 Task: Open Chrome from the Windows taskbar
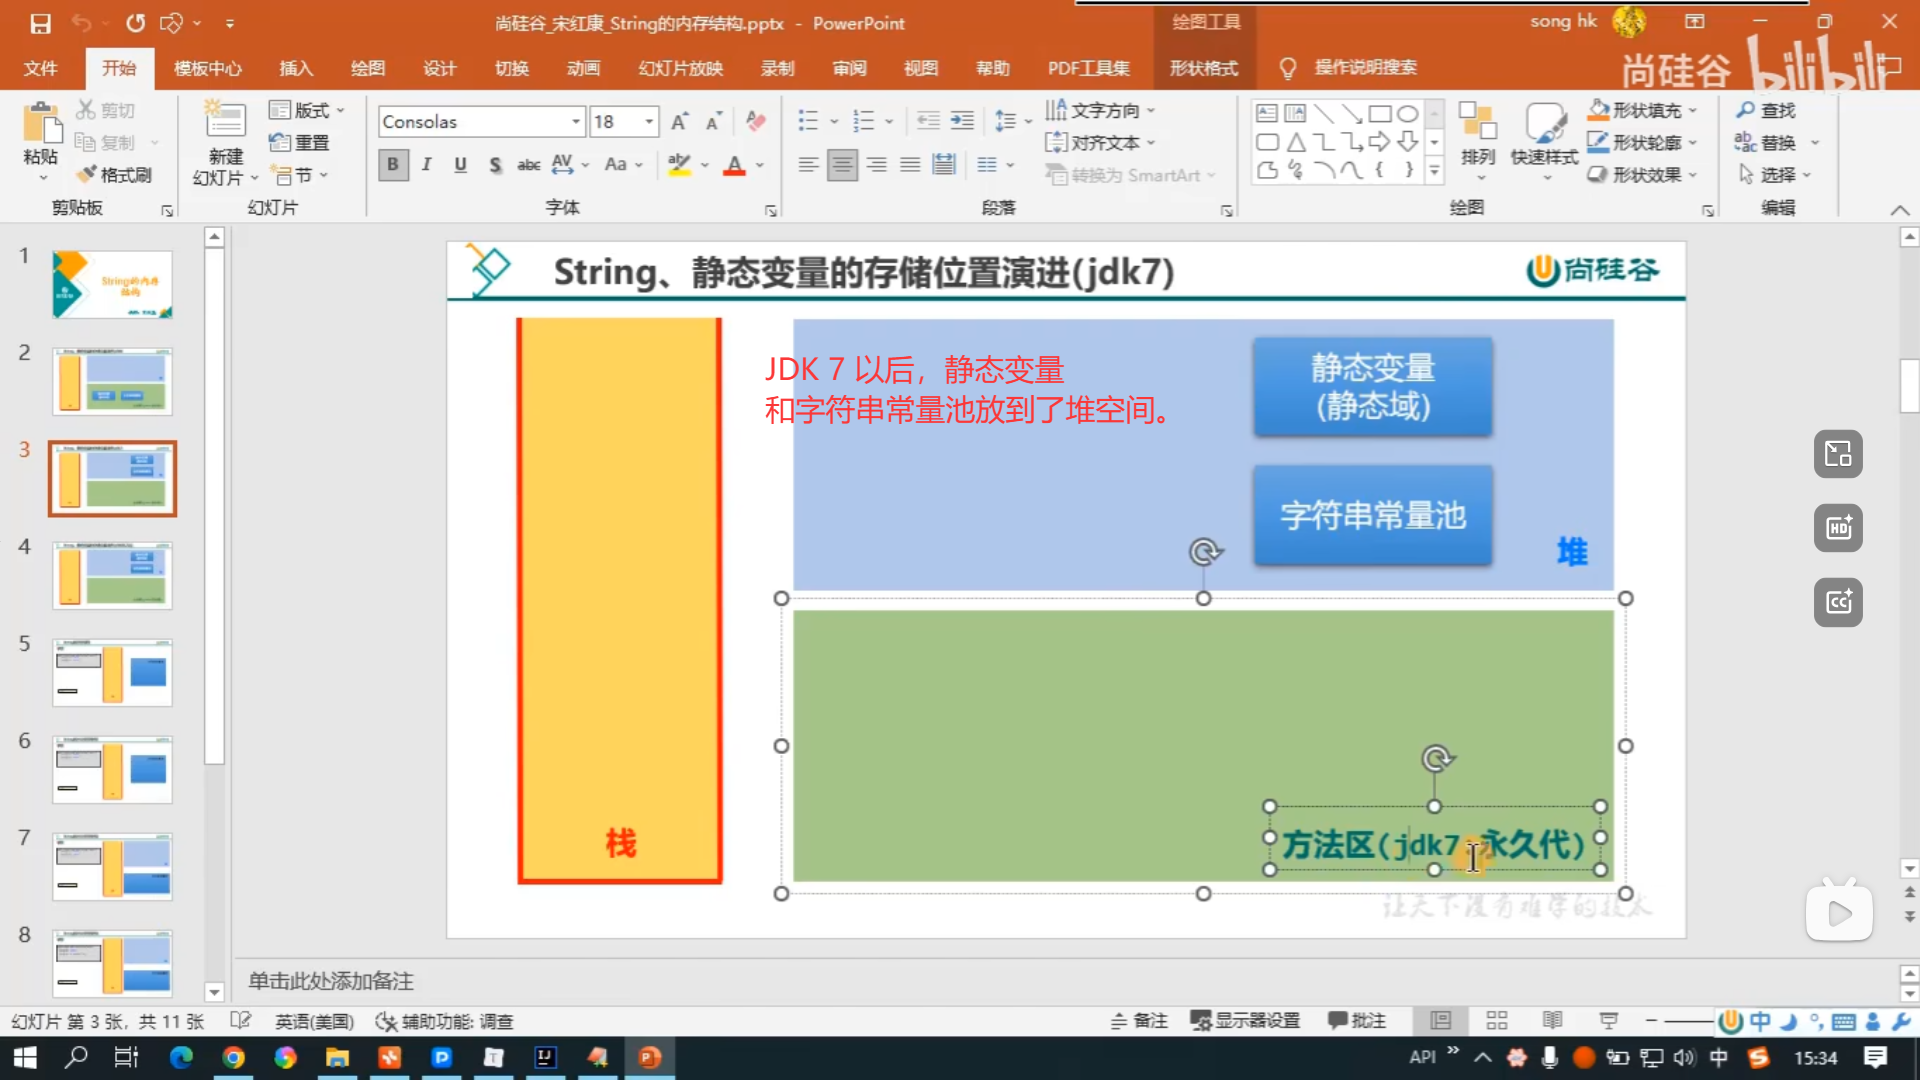click(x=233, y=1057)
